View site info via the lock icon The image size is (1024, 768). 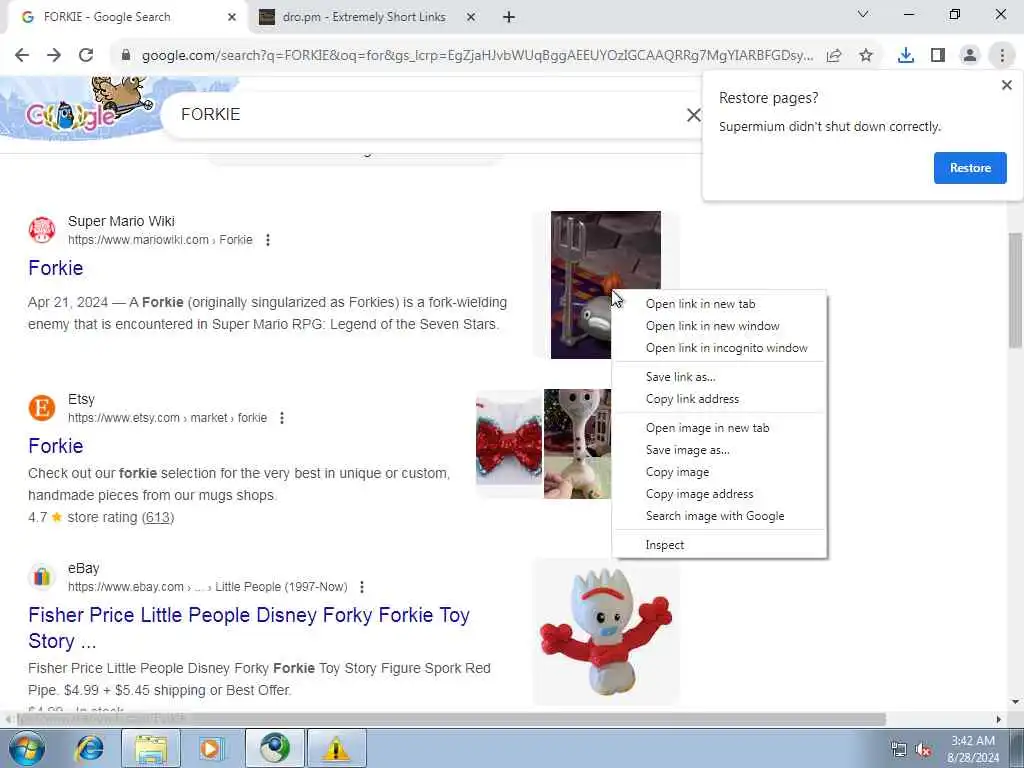[x=126, y=56]
